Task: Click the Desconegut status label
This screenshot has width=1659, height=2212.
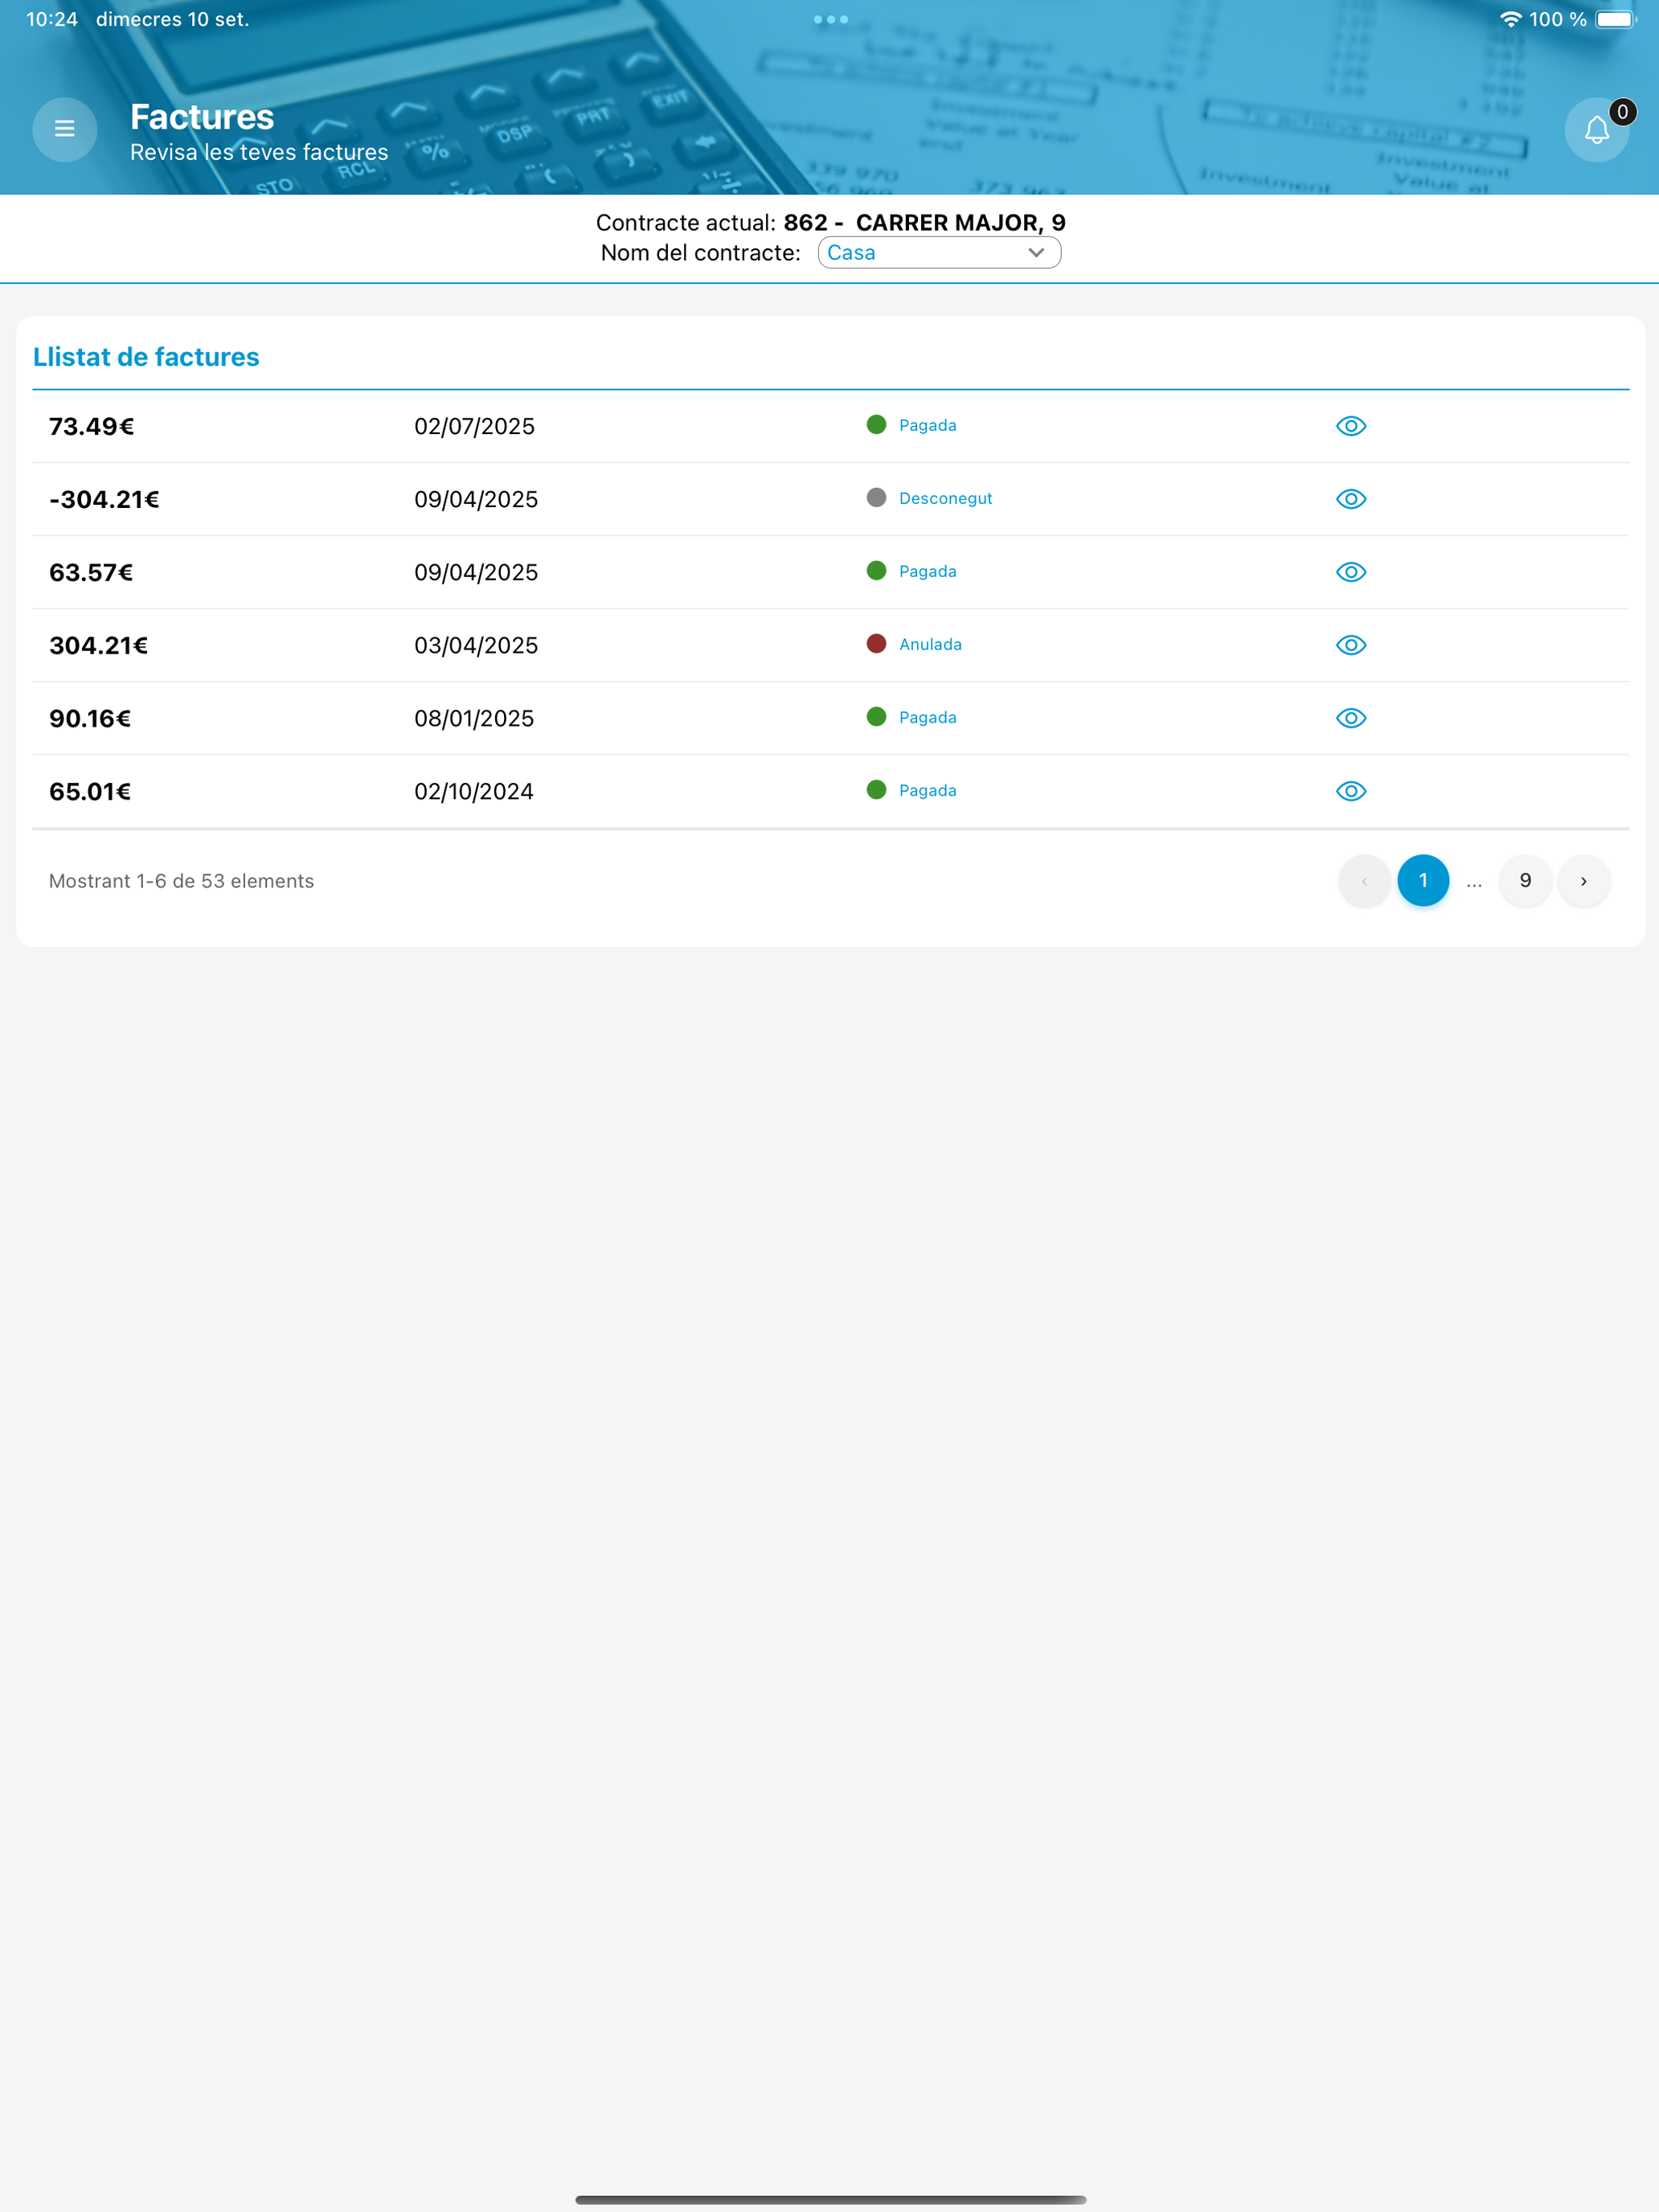Action: (x=945, y=499)
